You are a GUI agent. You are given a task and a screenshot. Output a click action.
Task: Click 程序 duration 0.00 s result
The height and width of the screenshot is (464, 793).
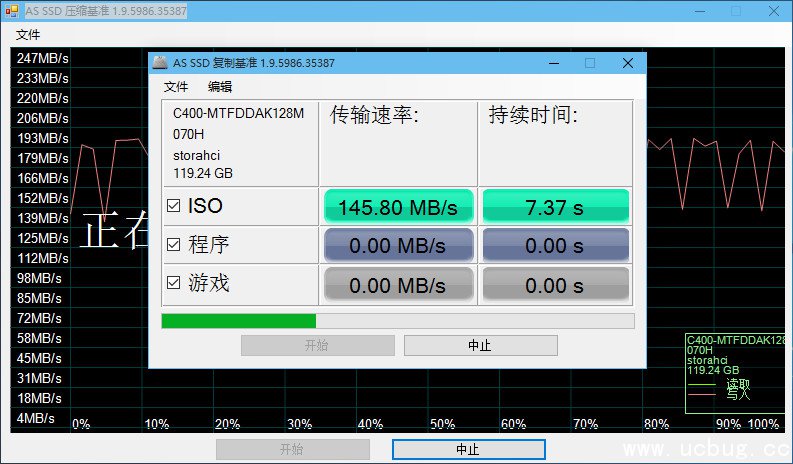point(555,245)
